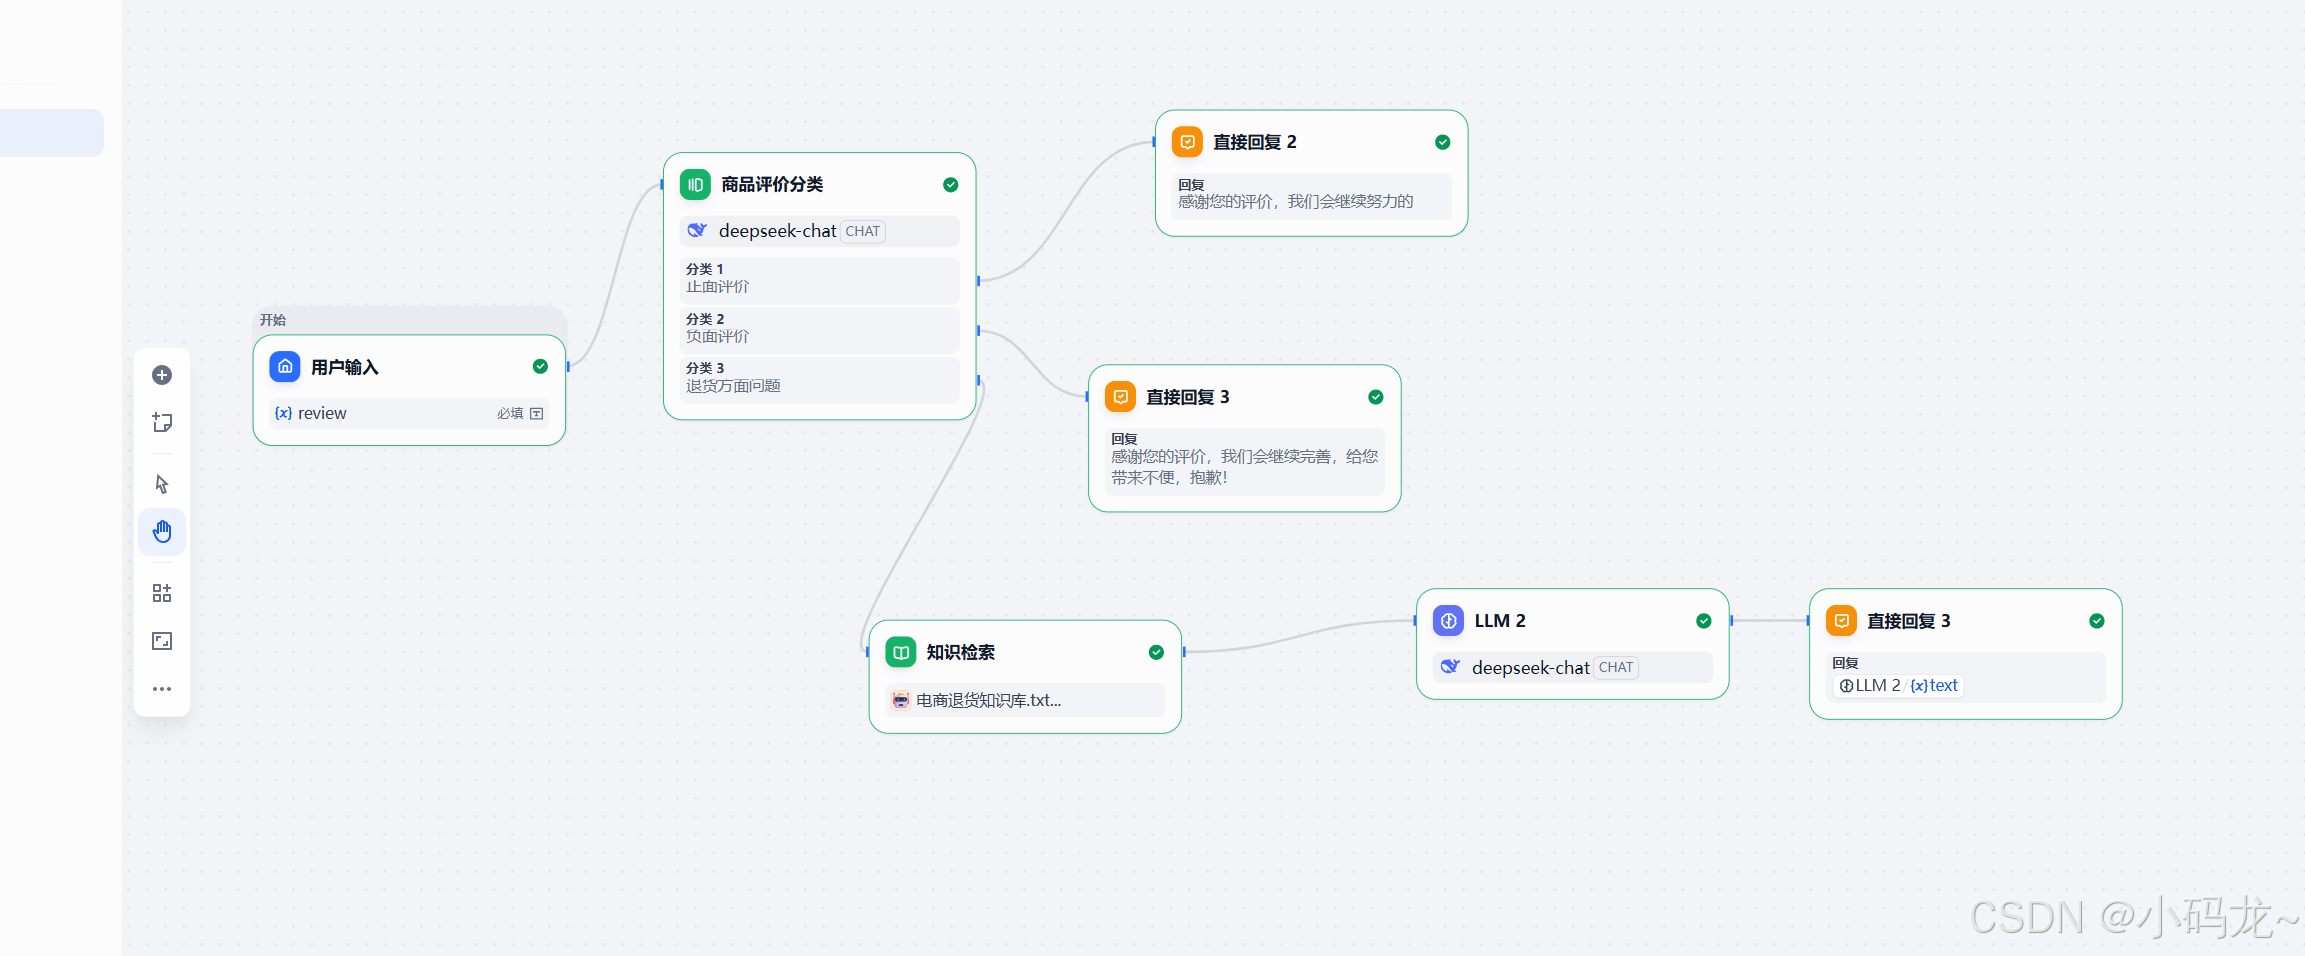The width and height of the screenshot is (2305, 956).
Task: Click green check on 直接回复 3 after LLM 2
Action: click(x=2097, y=621)
